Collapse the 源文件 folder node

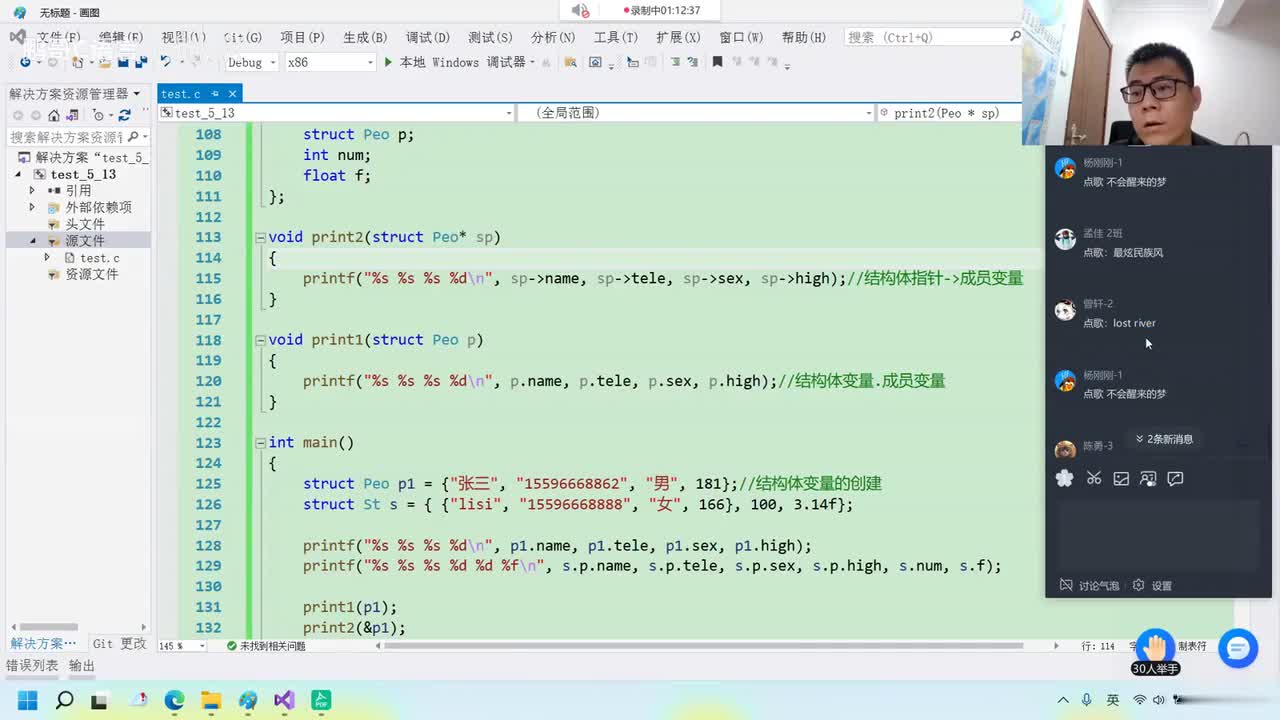(32, 241)
